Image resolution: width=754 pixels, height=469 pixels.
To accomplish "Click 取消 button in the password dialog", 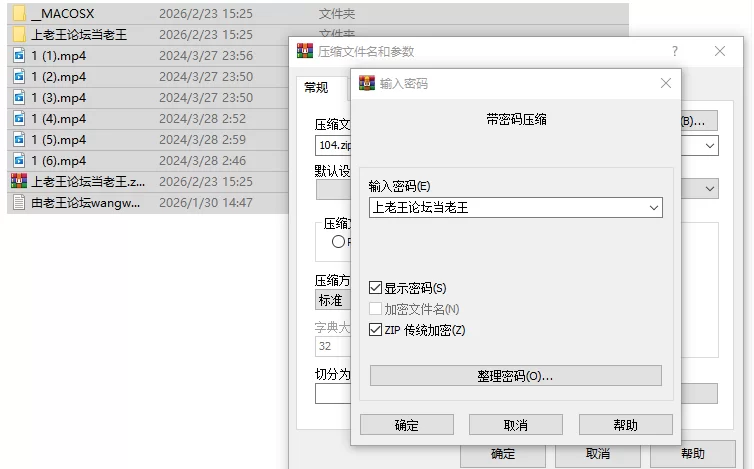I will (516, 425).
